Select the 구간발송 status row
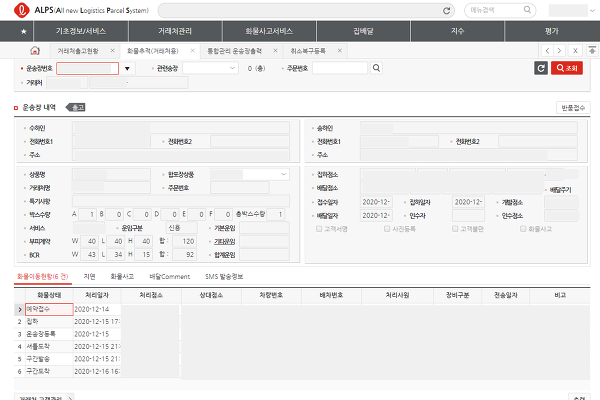This screenshot has height=400, width=600. coord(49,359)
